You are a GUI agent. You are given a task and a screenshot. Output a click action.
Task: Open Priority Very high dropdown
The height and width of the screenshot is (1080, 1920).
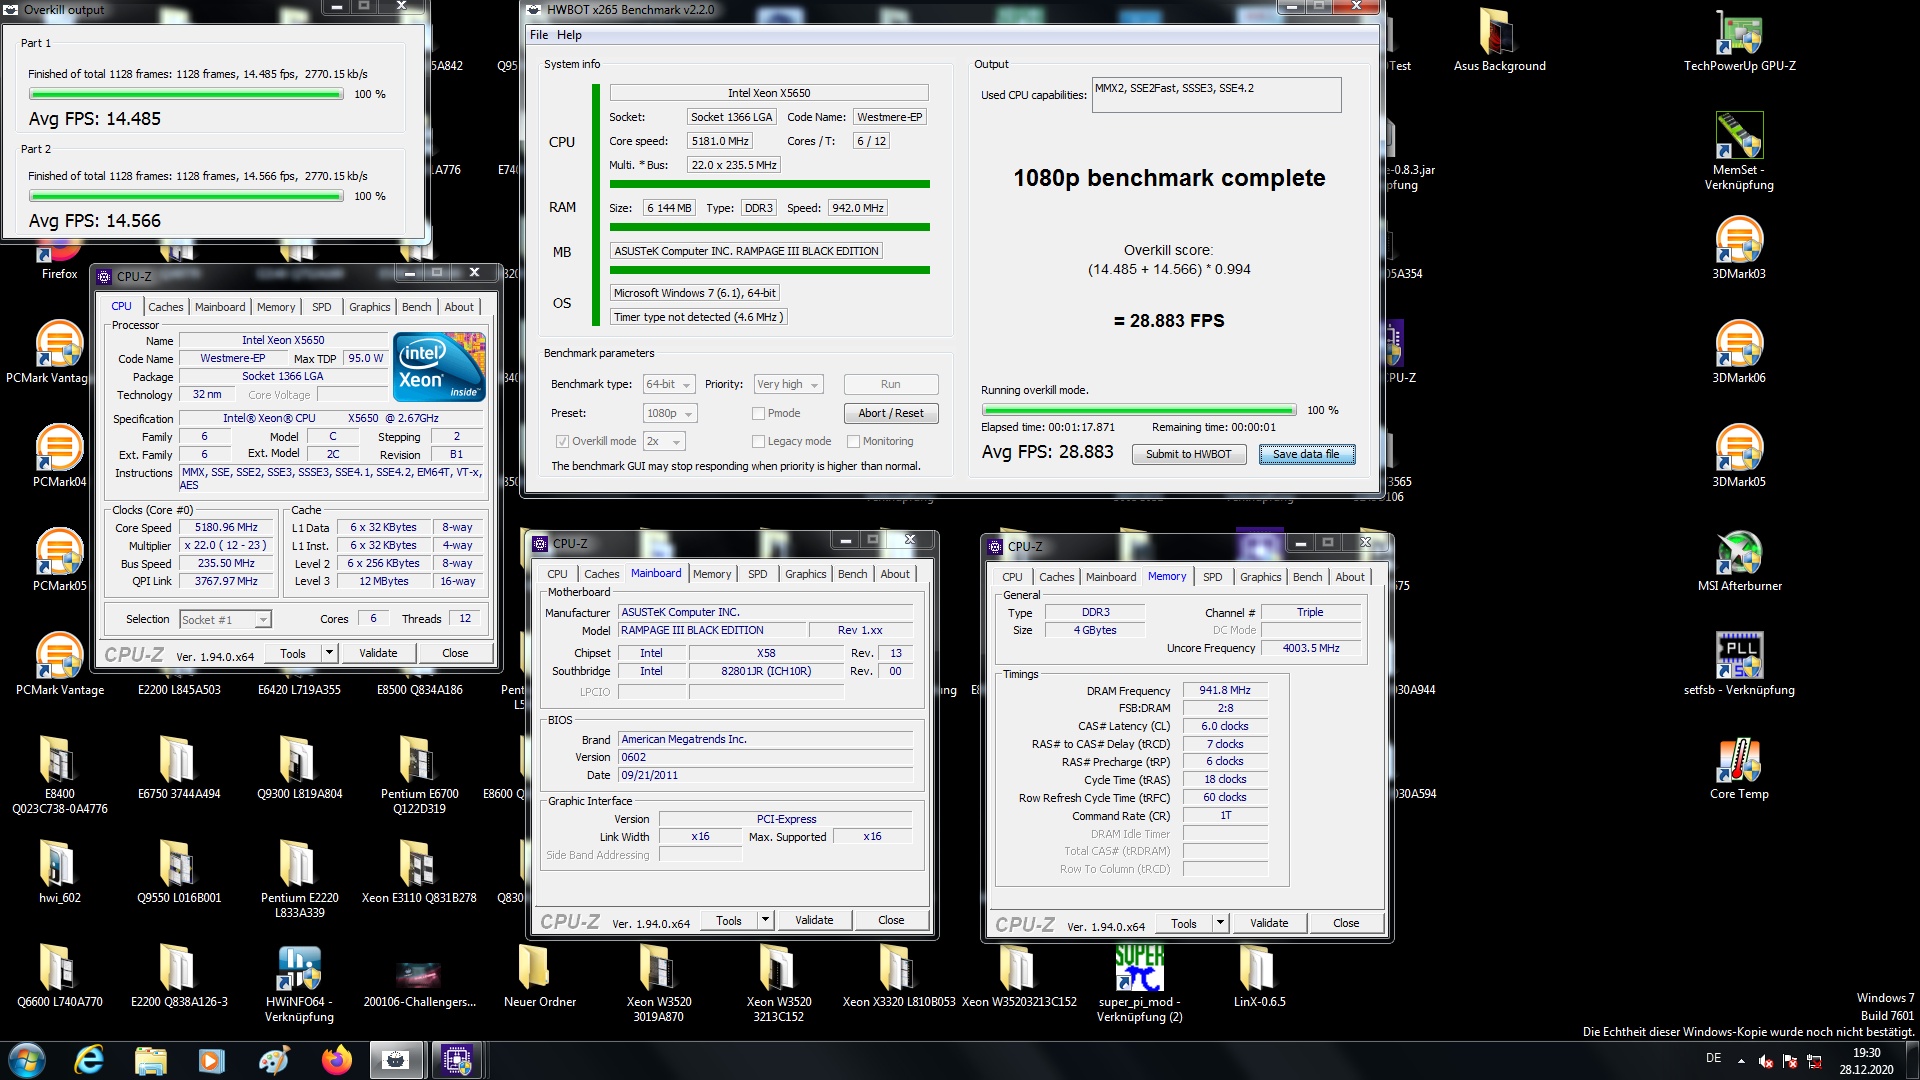788,384
